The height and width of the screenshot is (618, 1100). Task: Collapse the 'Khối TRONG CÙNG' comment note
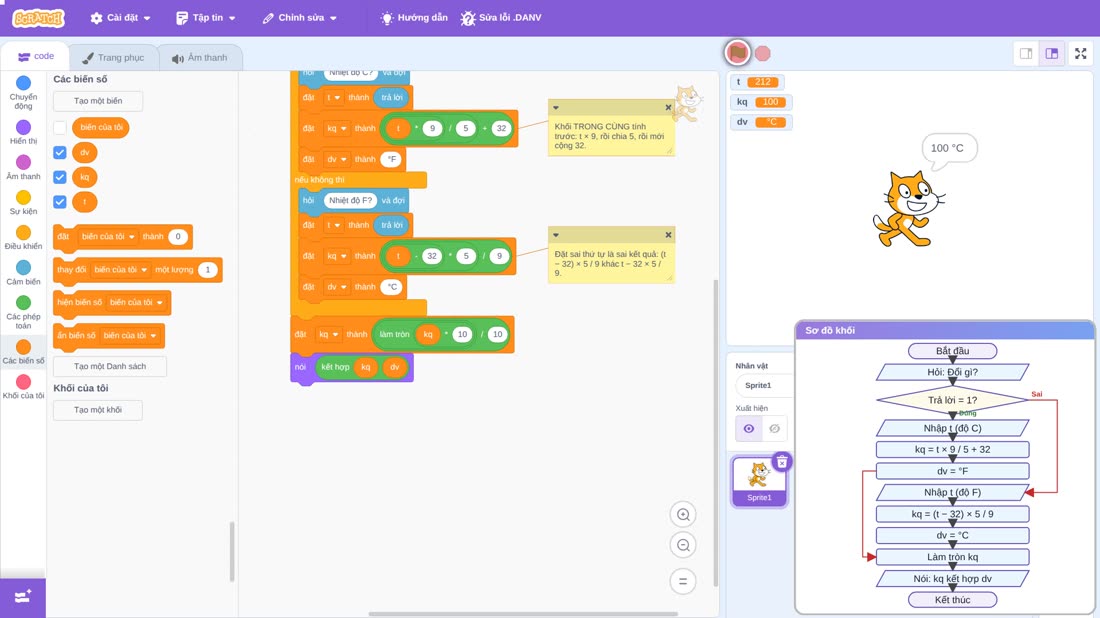[556, 107]
